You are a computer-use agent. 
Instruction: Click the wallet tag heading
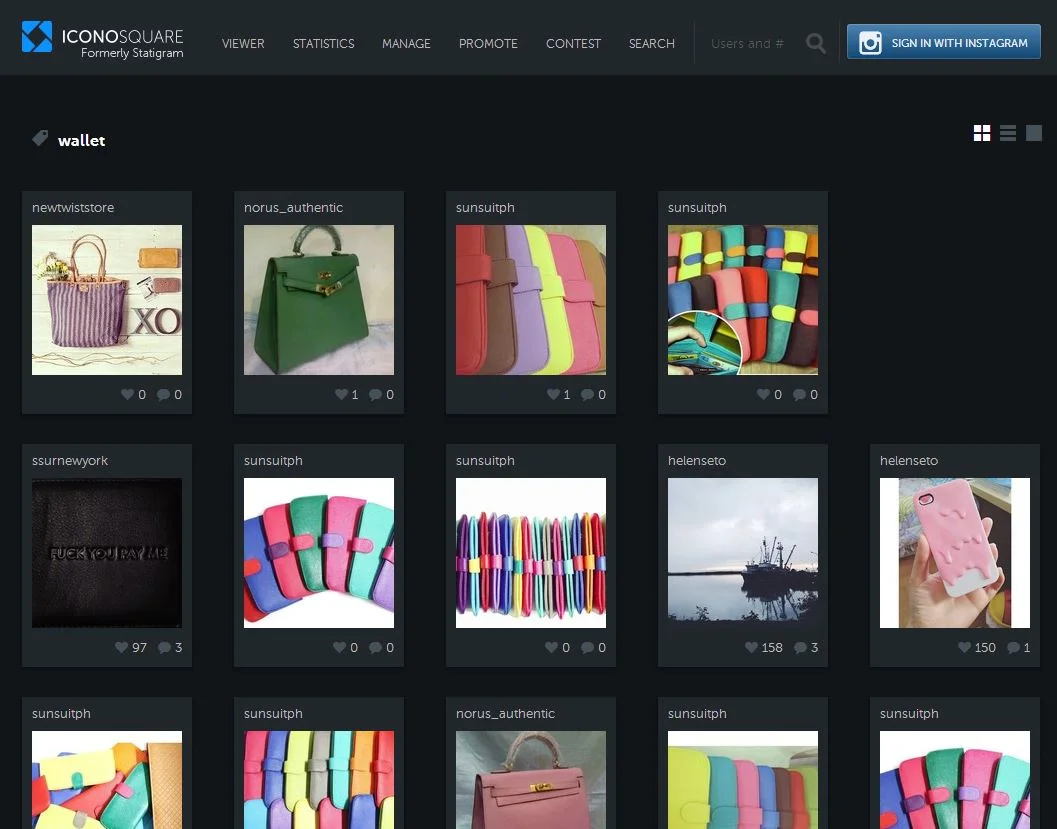(82, 140)
